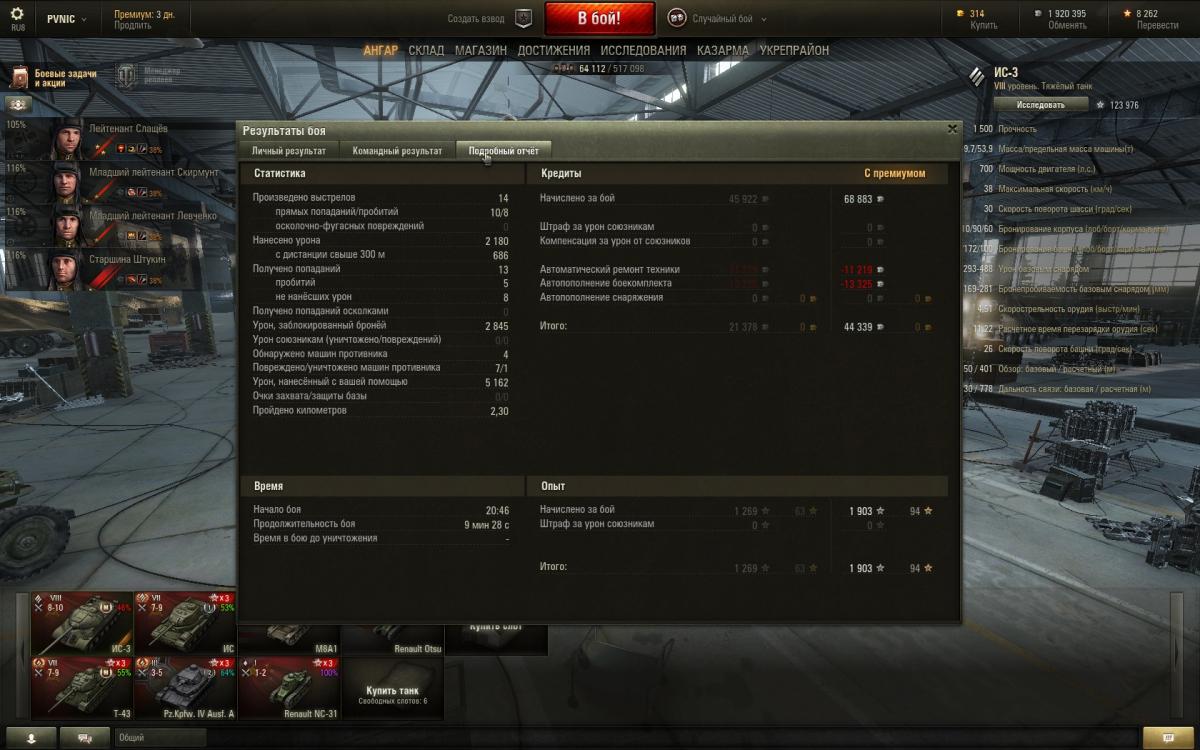
Task: Open the Случайный бой battle type dropdown
Action: (x=730, y=19)
